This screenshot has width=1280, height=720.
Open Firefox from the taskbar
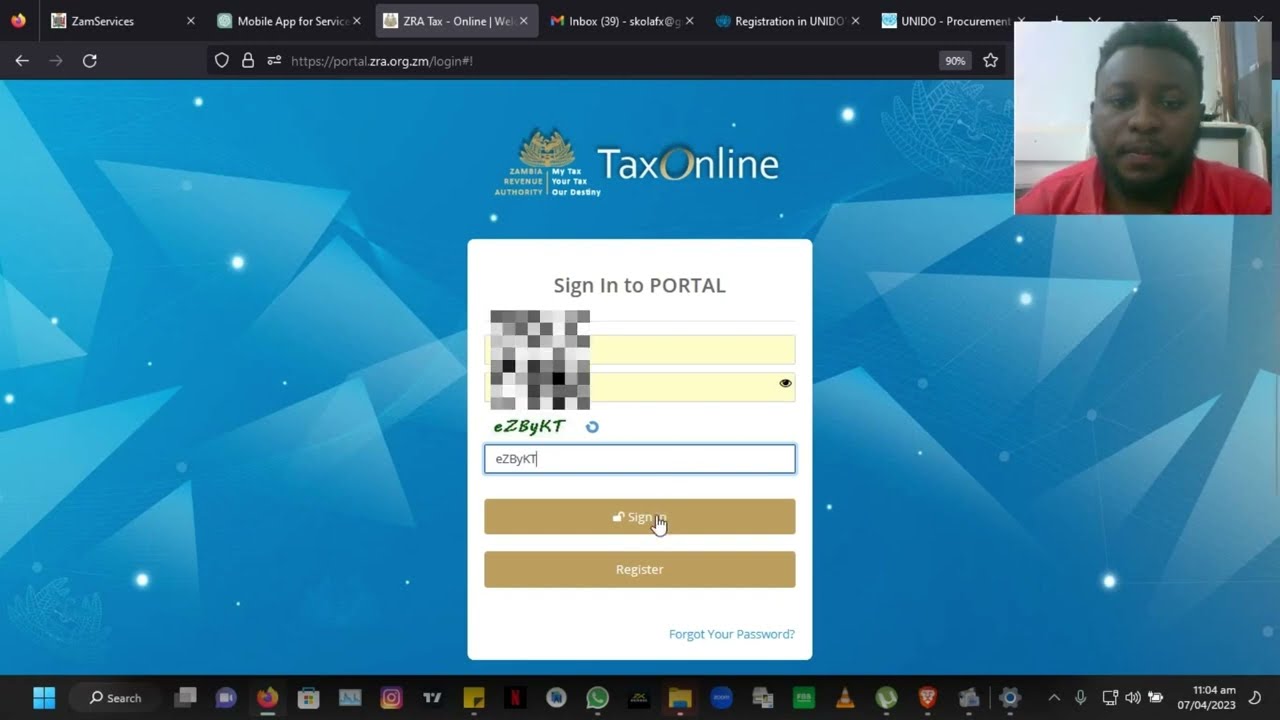tap(267, 697)
